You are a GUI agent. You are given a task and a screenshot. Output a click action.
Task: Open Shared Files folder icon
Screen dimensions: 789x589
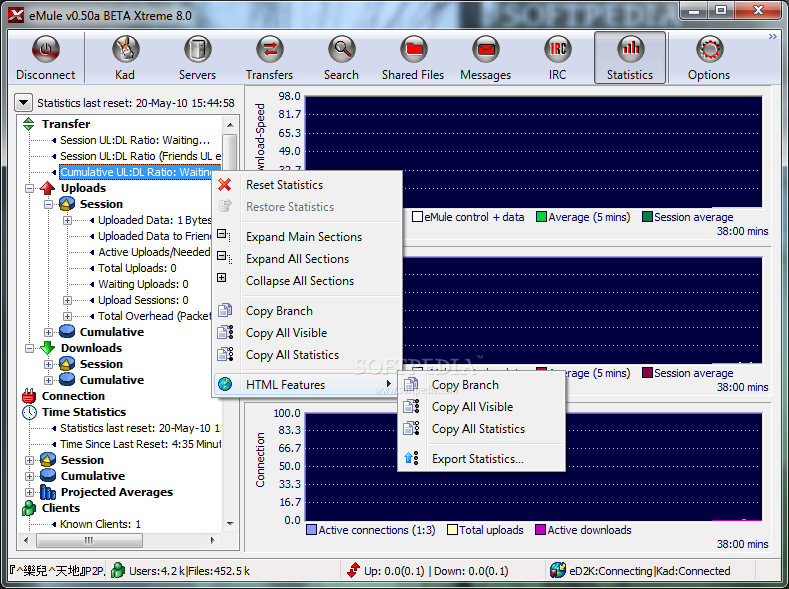(x=414, y=49)
